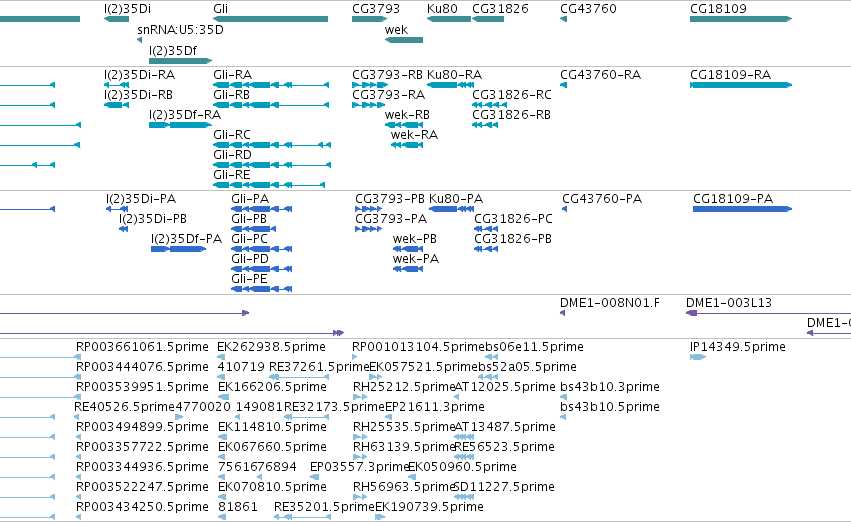Select the CG43760 gene label
Screen dimensions: 851x522
tap(588, 9)
